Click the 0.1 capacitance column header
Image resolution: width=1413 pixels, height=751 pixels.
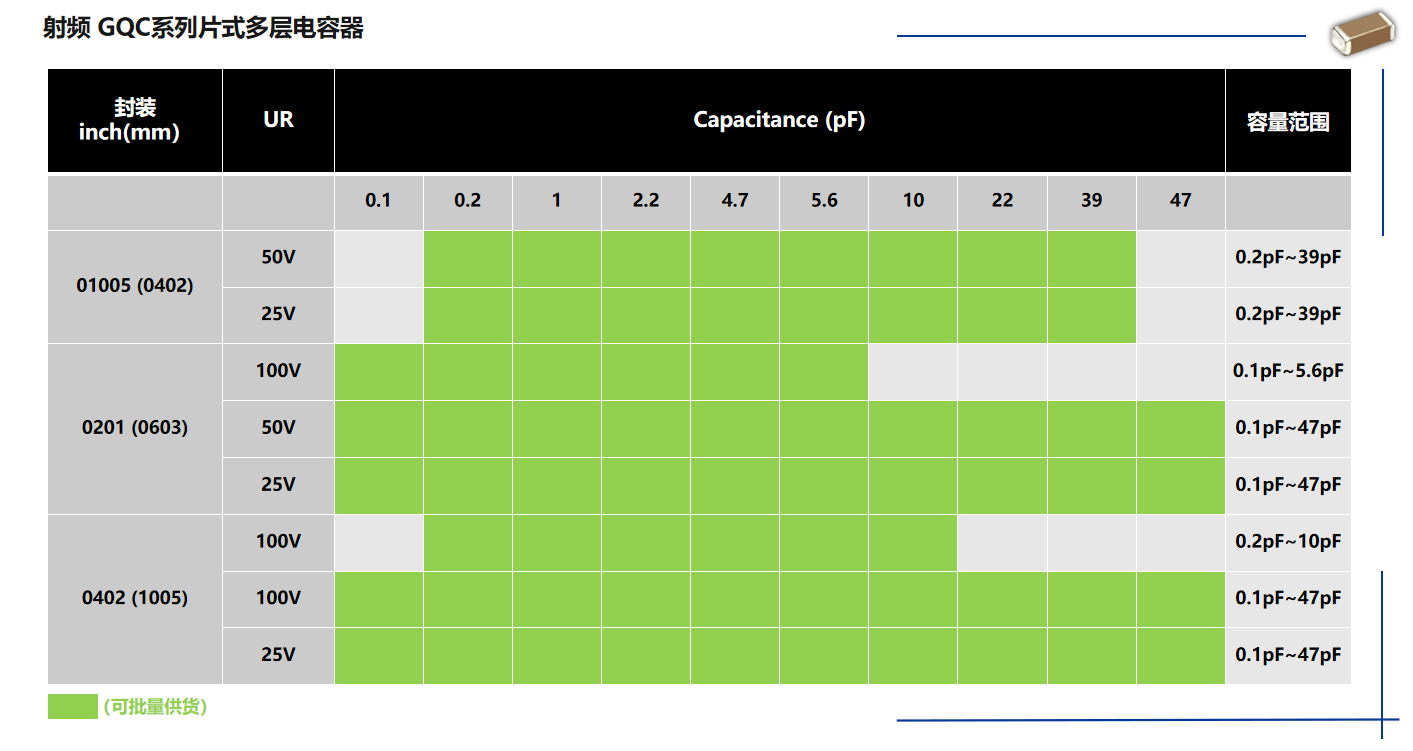click(x=378, y=201)
